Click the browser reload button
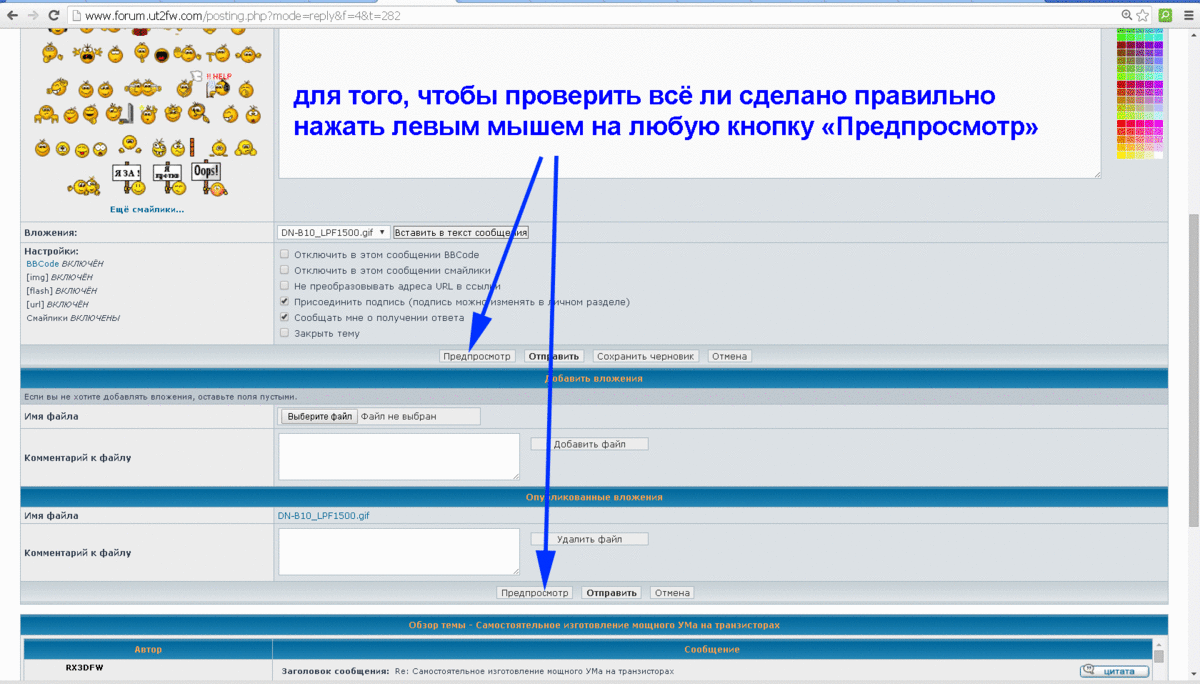Image resolution: width=1200 pixels, height=684 pixels. tap(55, 16)
